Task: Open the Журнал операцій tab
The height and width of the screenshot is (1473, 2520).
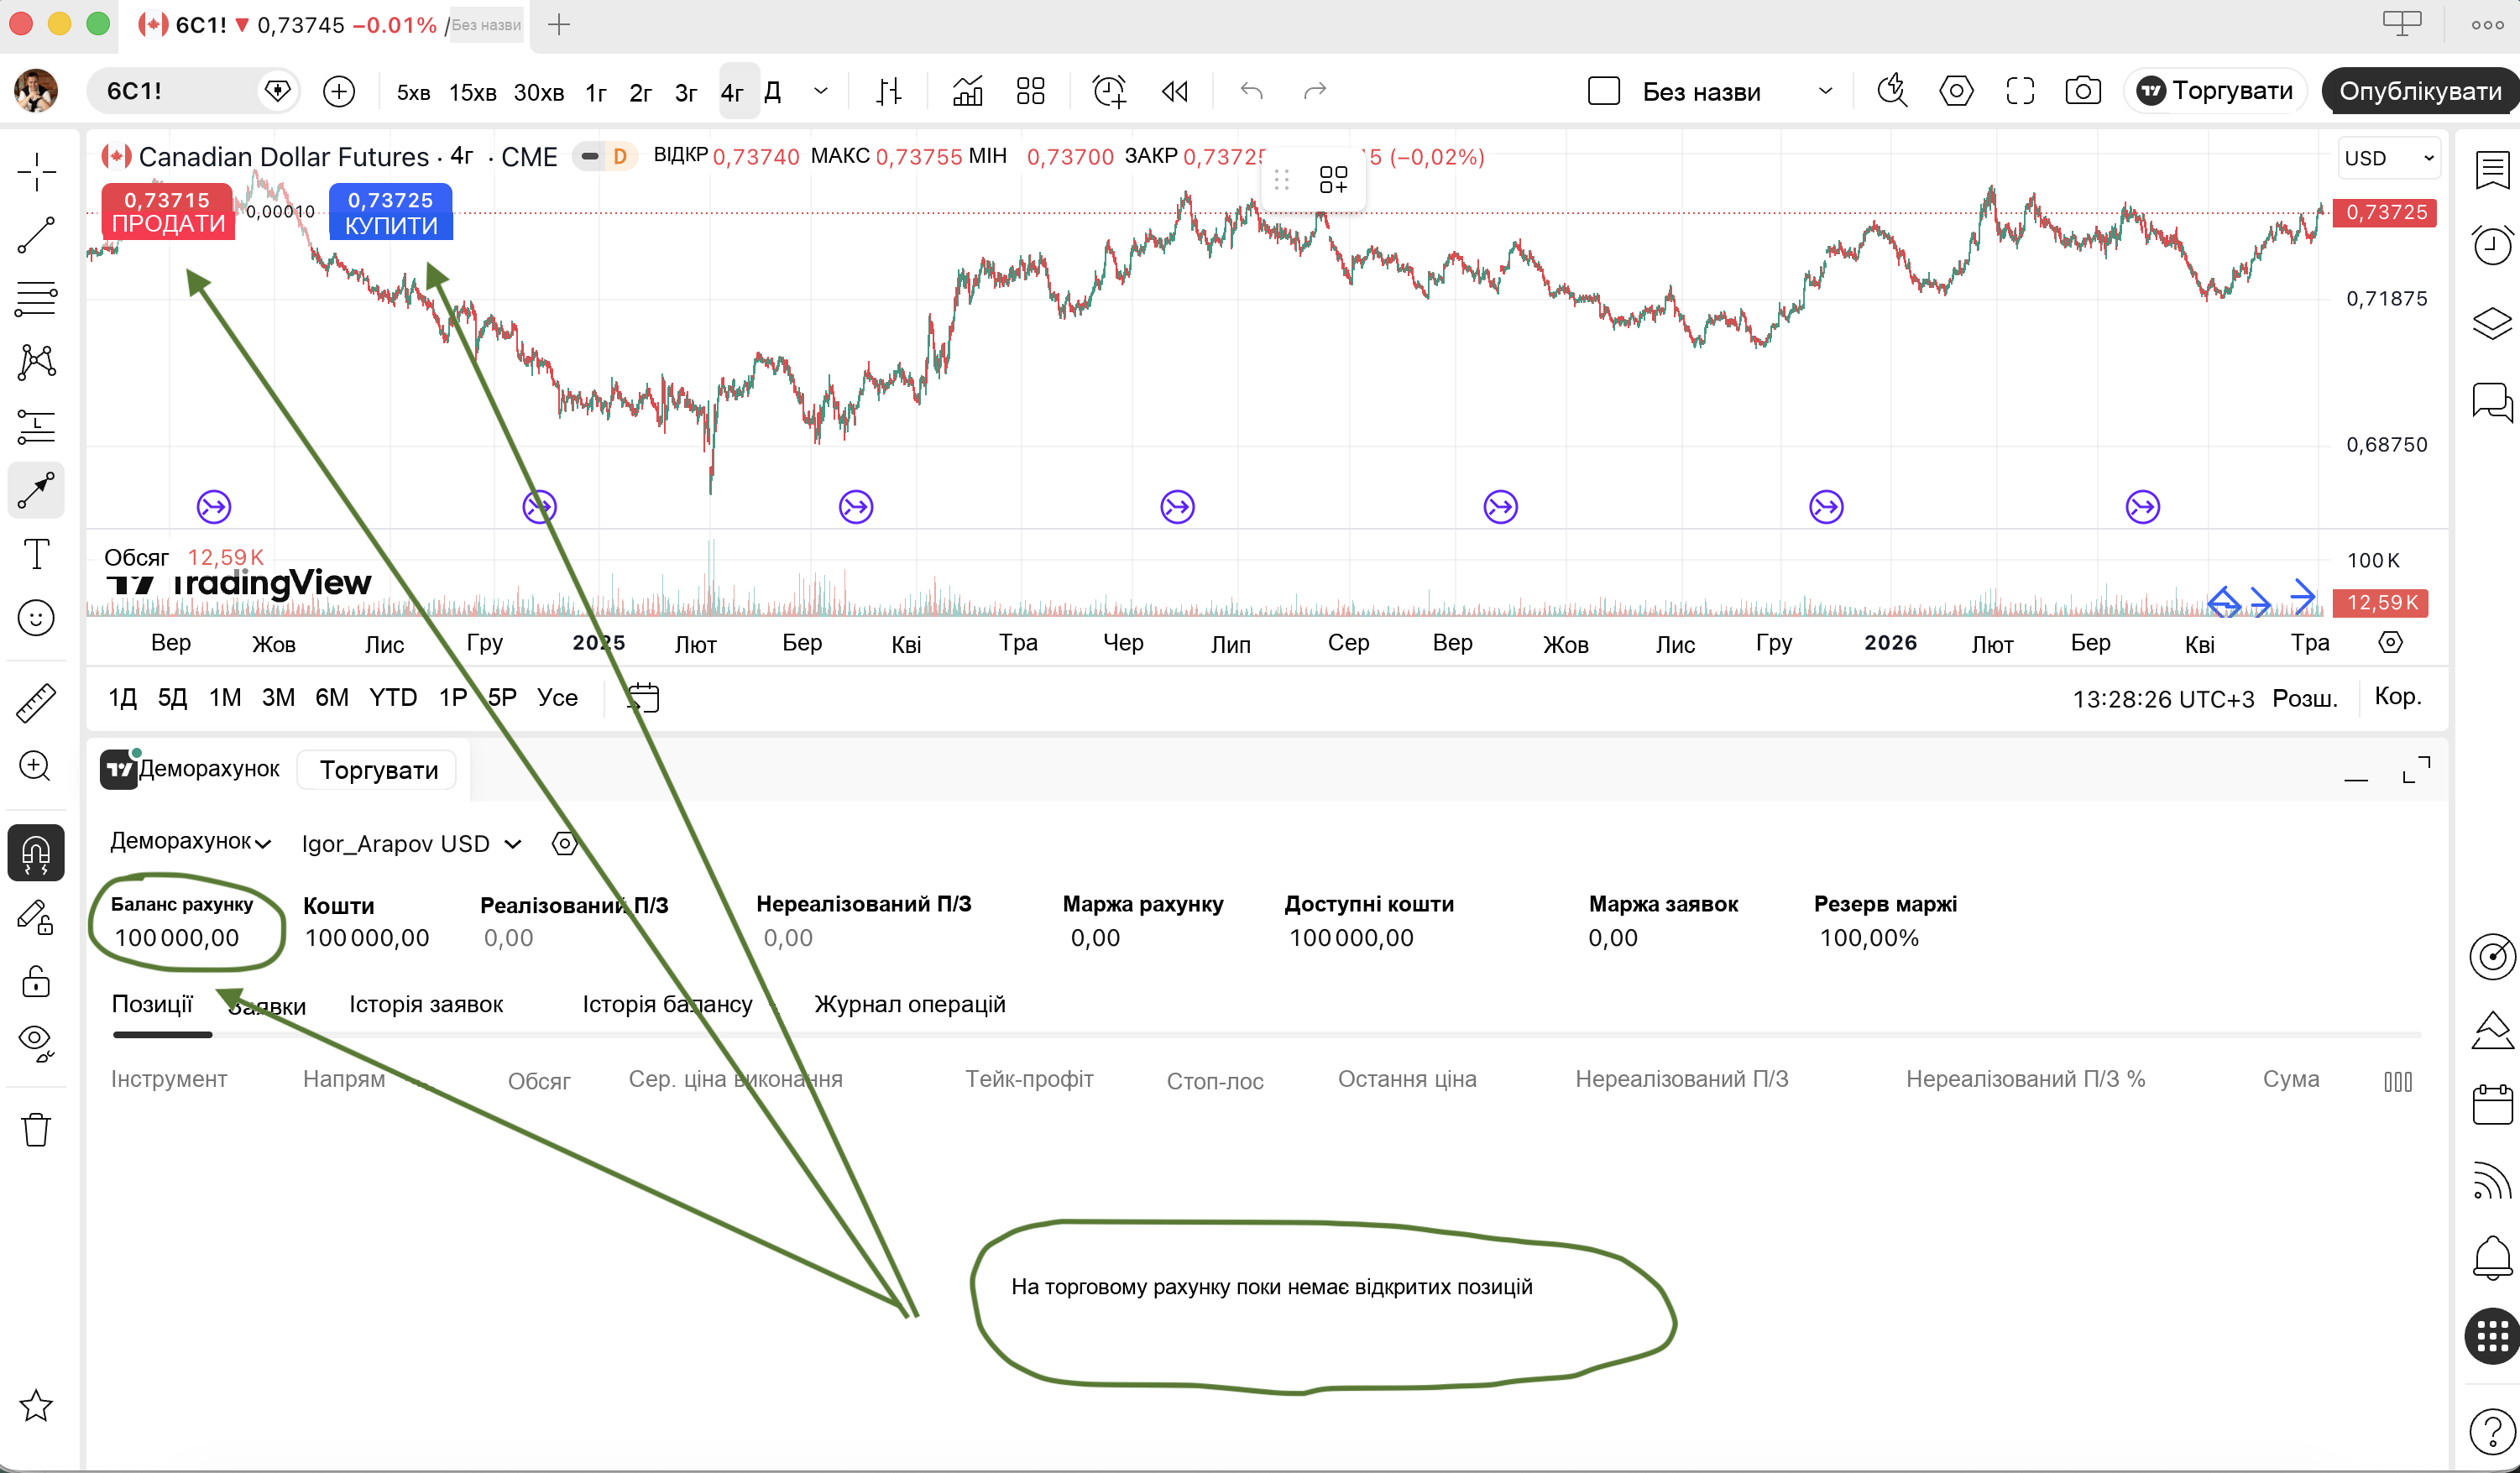Action: point(910,1004)
